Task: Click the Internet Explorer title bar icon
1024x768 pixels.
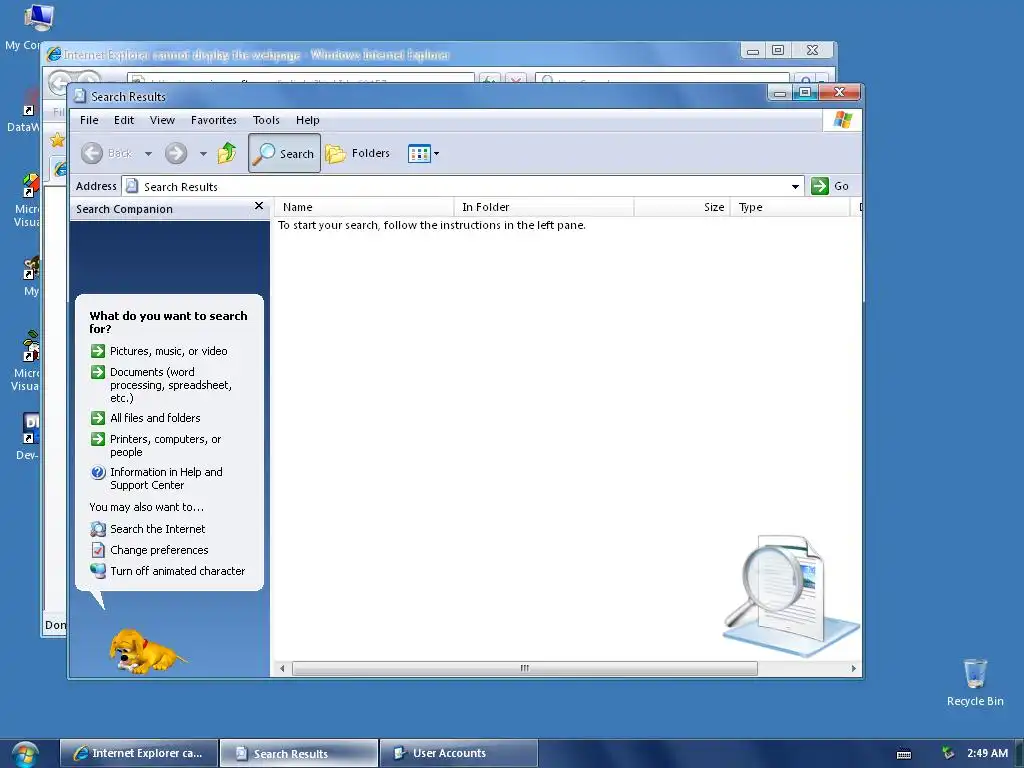Action: click(54, 54)
